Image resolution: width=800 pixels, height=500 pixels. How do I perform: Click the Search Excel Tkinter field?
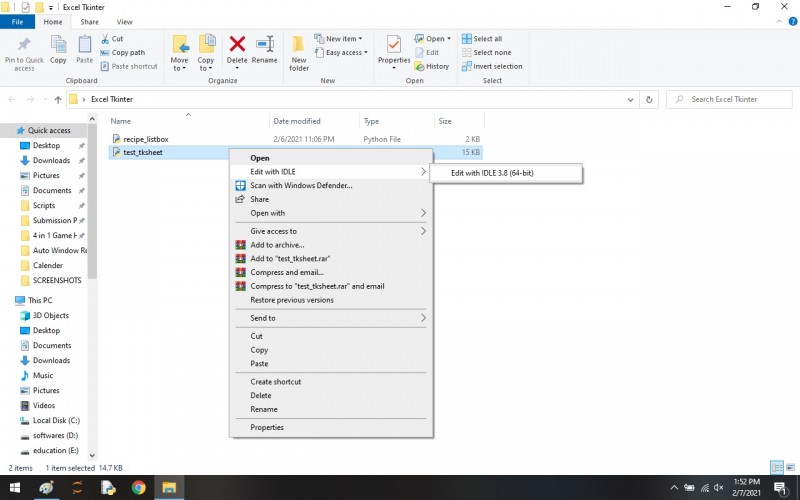730,99
